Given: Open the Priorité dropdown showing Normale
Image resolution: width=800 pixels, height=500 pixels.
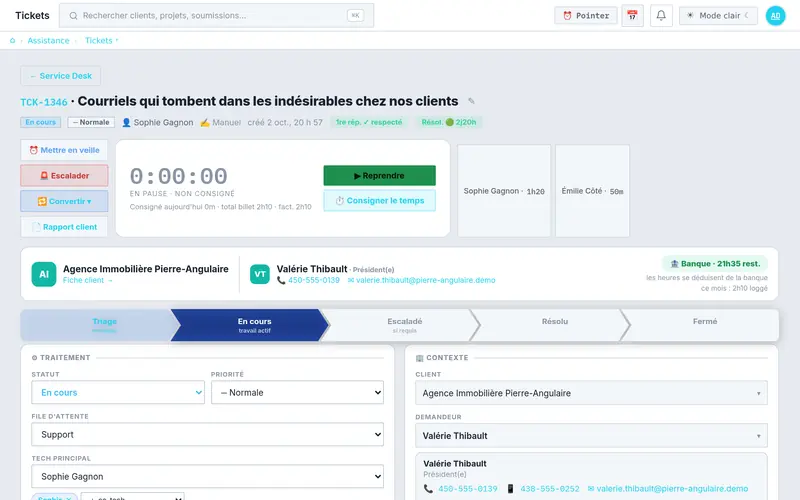Looking at the screenshot, I should point(297,392).
